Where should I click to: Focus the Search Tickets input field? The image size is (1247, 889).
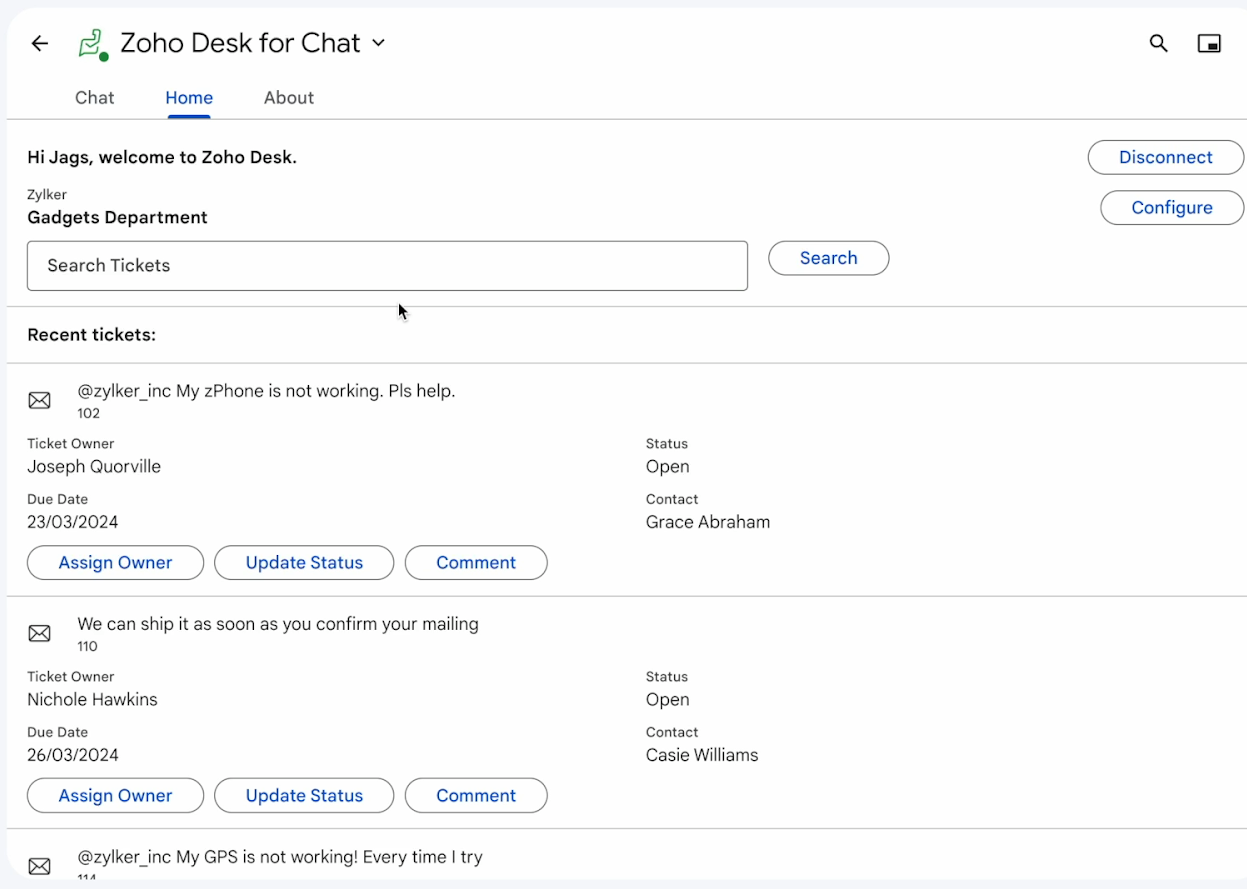tap(387, 266)
